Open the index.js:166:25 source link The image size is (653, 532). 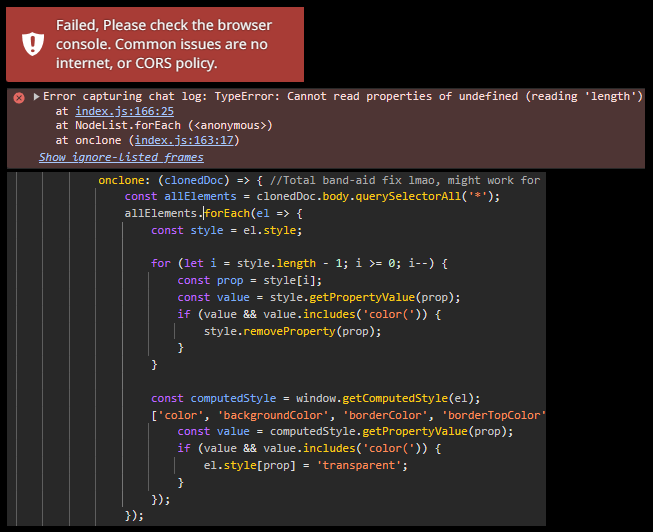click(125, 111)
